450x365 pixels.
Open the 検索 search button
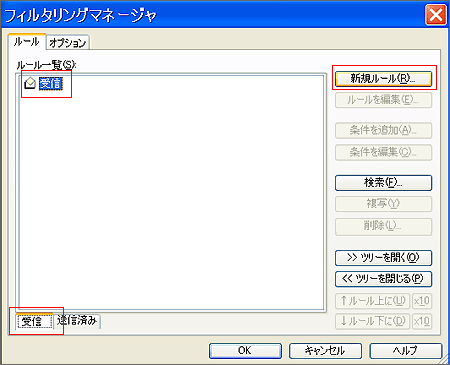383,183
